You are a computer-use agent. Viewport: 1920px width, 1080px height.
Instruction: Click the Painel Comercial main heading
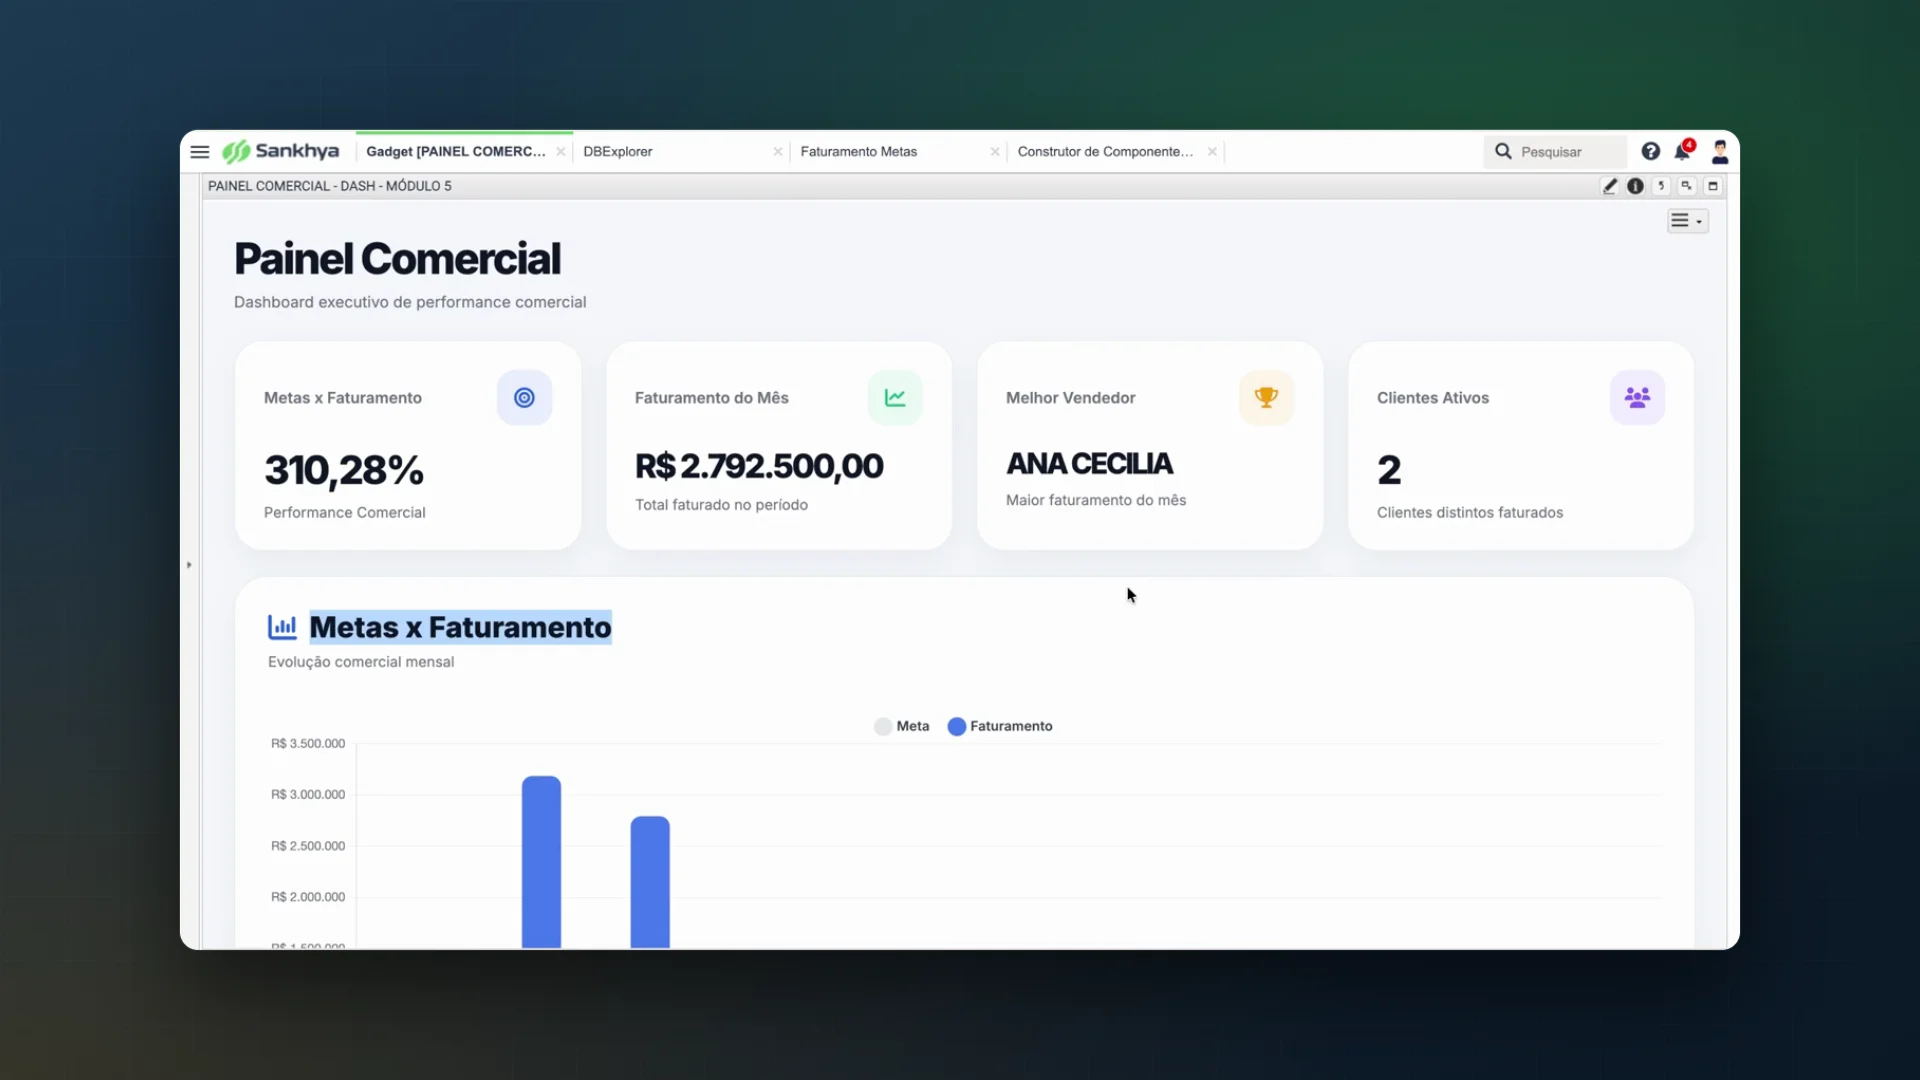[397, 259]
